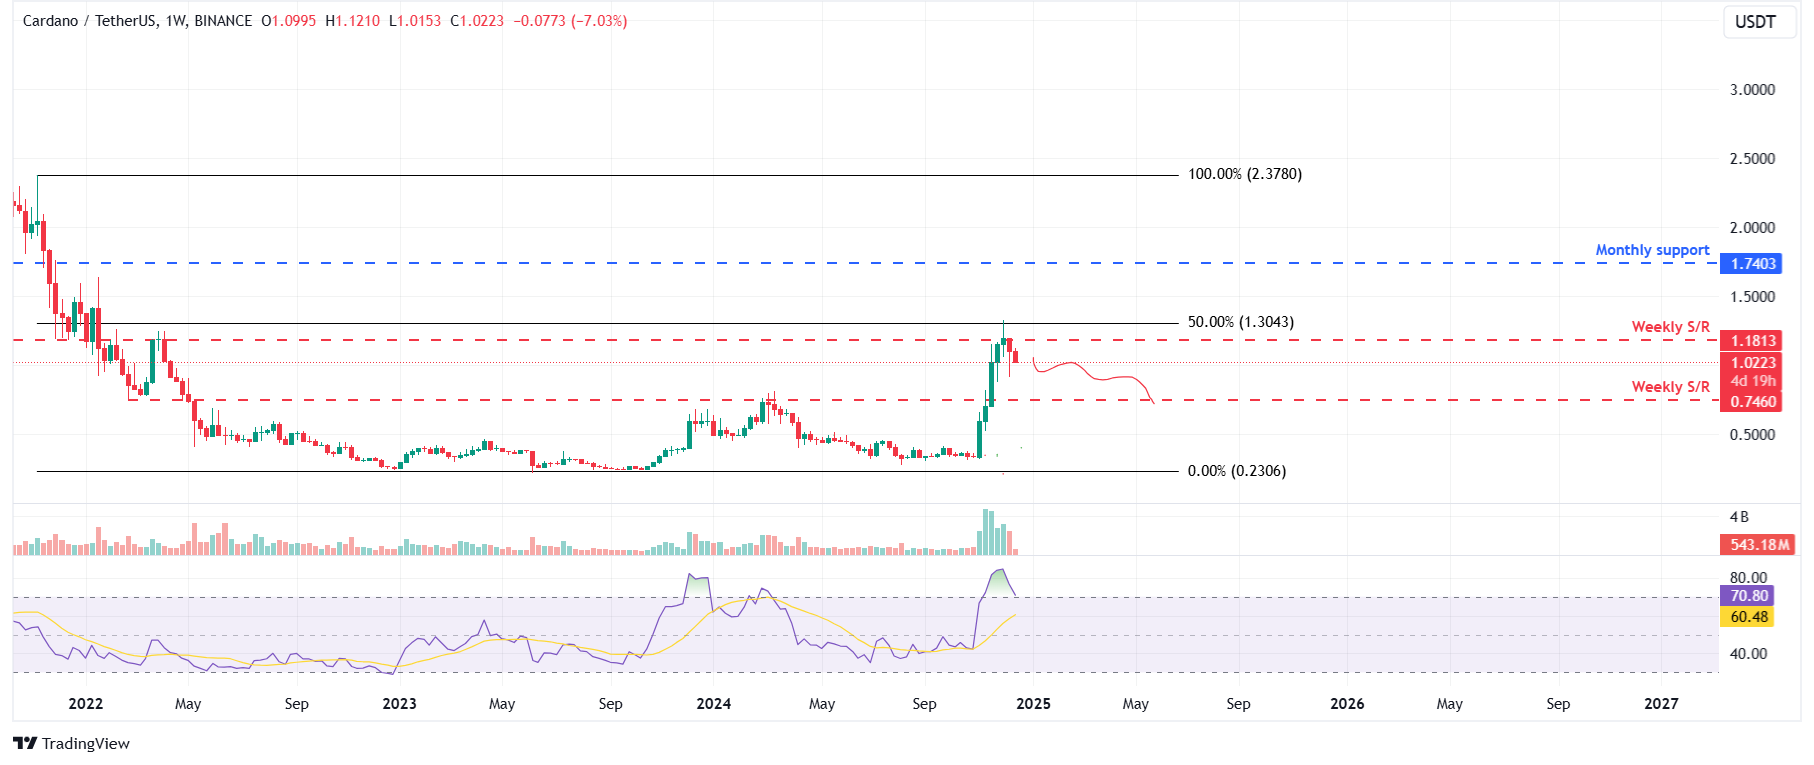
Task: Click the open value O1.0995 in header
Action: [x=289, y=20]
